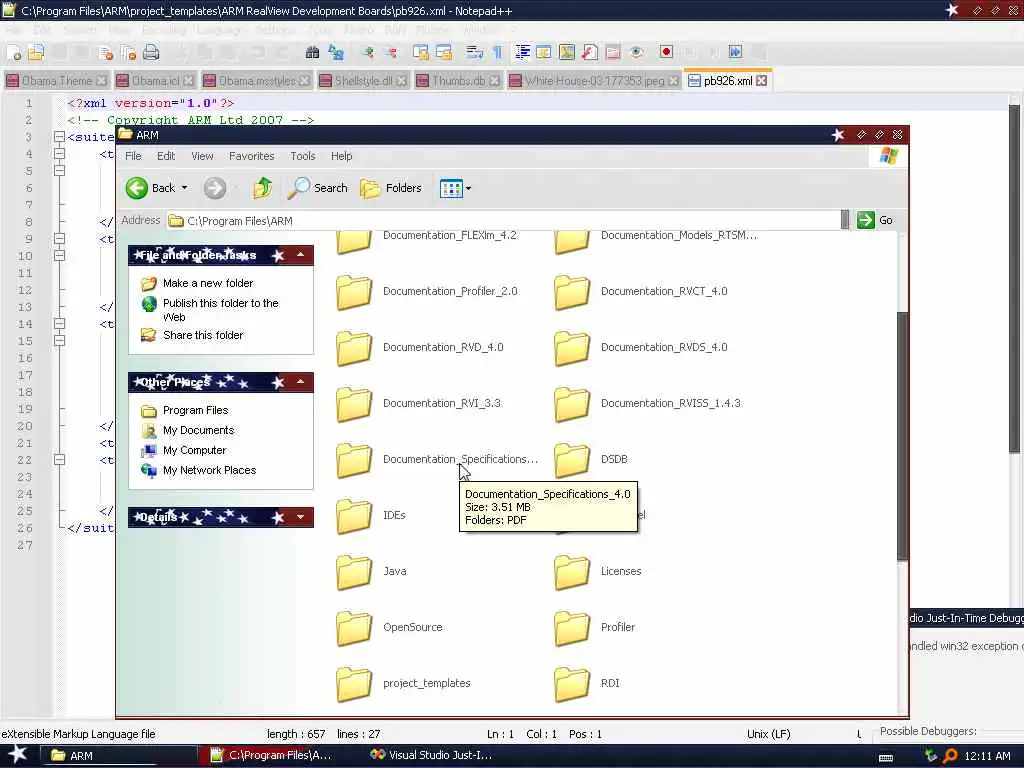The image size is (1024, 768).
Task: Click the Search button in Explorer toolbar
Action: point(317,188)
